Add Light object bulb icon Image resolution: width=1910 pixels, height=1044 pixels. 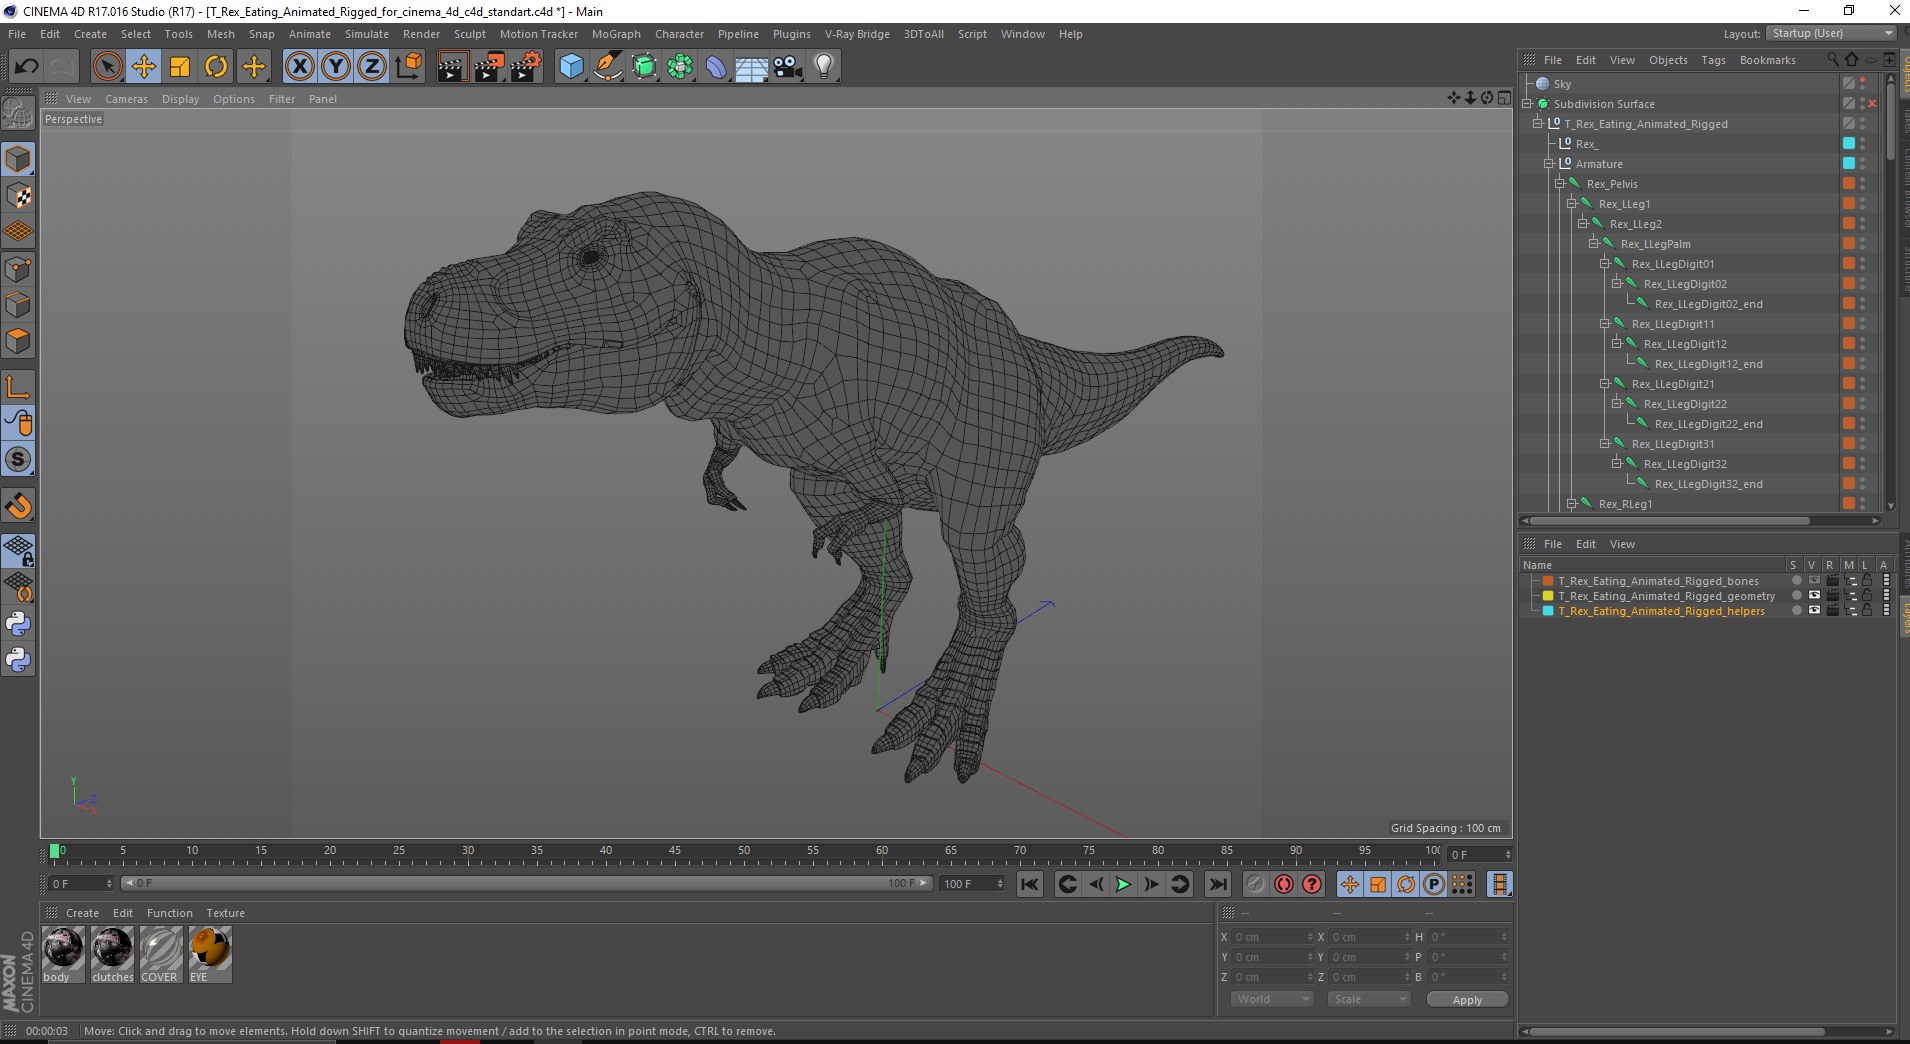pos(824,67)
